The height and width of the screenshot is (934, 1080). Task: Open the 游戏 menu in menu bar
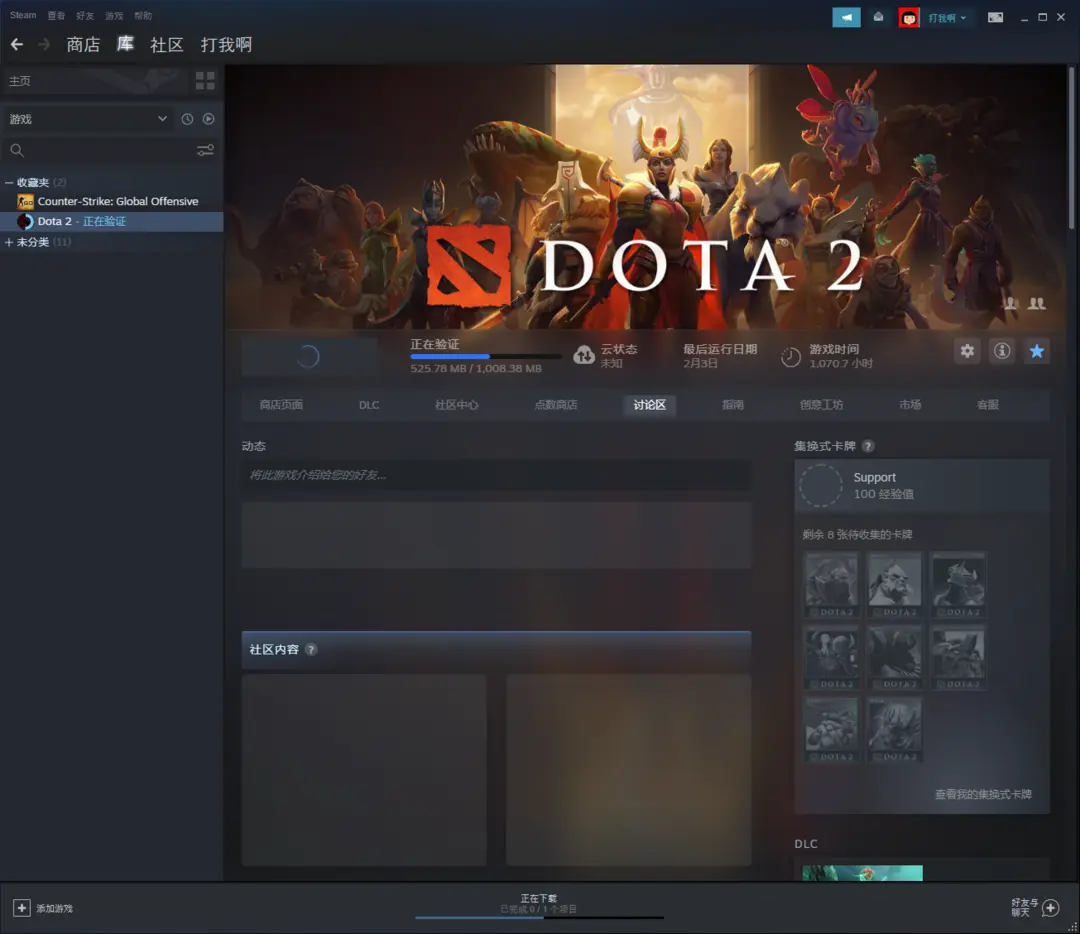tap(114, 15)
